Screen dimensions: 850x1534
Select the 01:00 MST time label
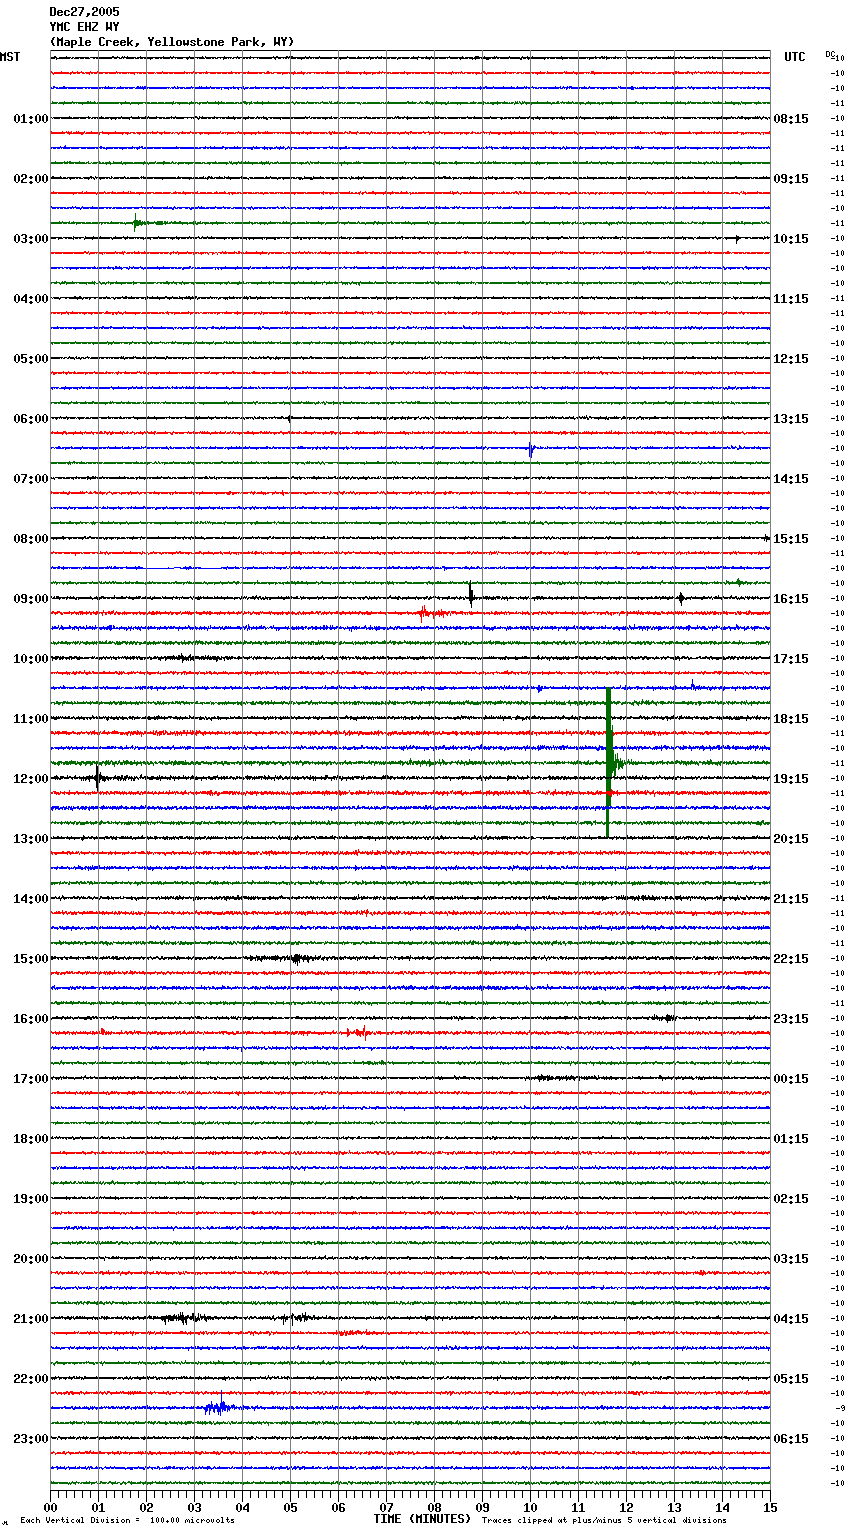[31, 119]
